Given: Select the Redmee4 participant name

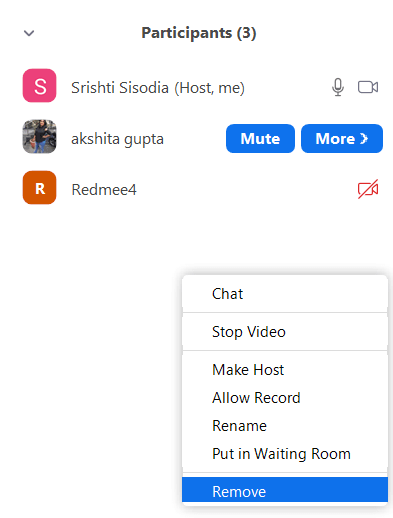Looking at the screenshot, I should 104,190.
